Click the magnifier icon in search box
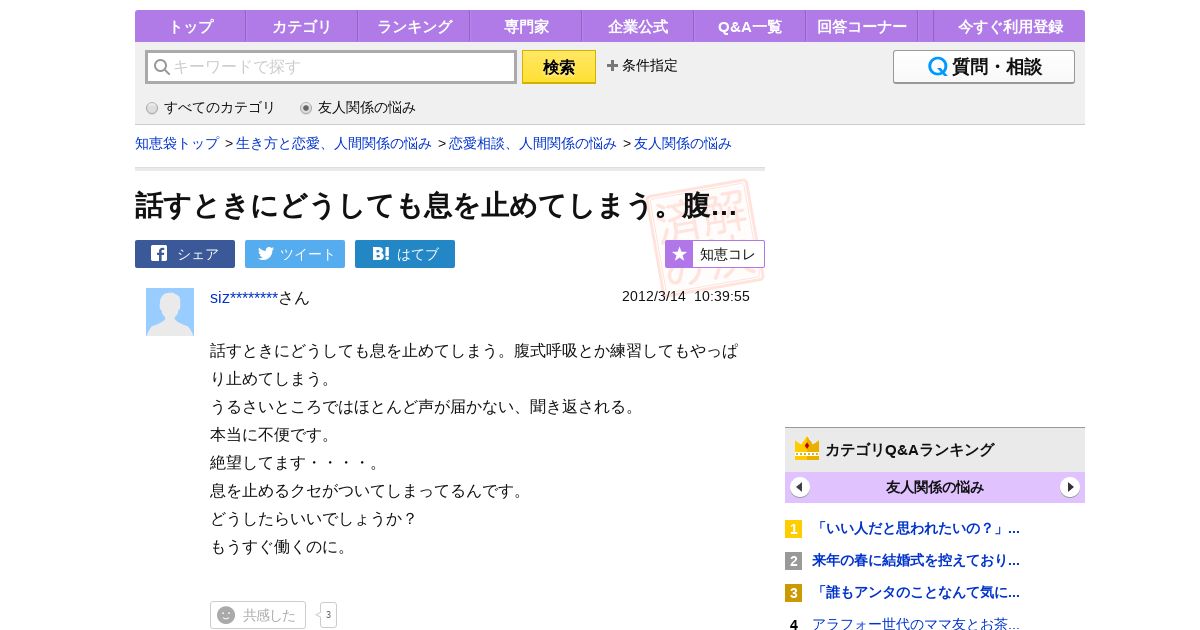The height and width of the screenshot is (630, 1200). (161, 67)
